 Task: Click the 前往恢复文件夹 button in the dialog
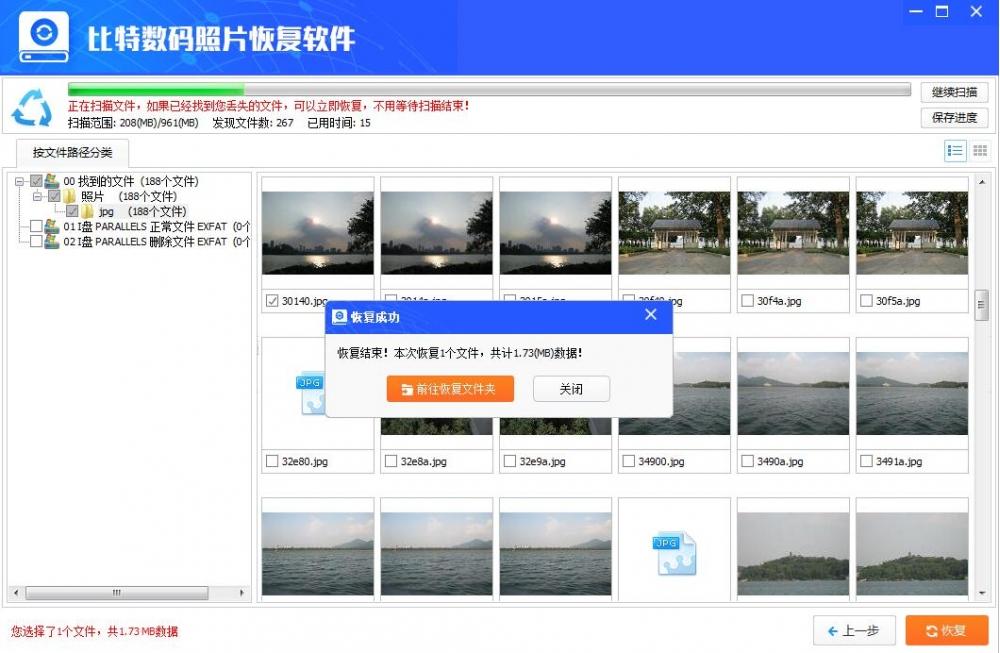pos(449,388)
